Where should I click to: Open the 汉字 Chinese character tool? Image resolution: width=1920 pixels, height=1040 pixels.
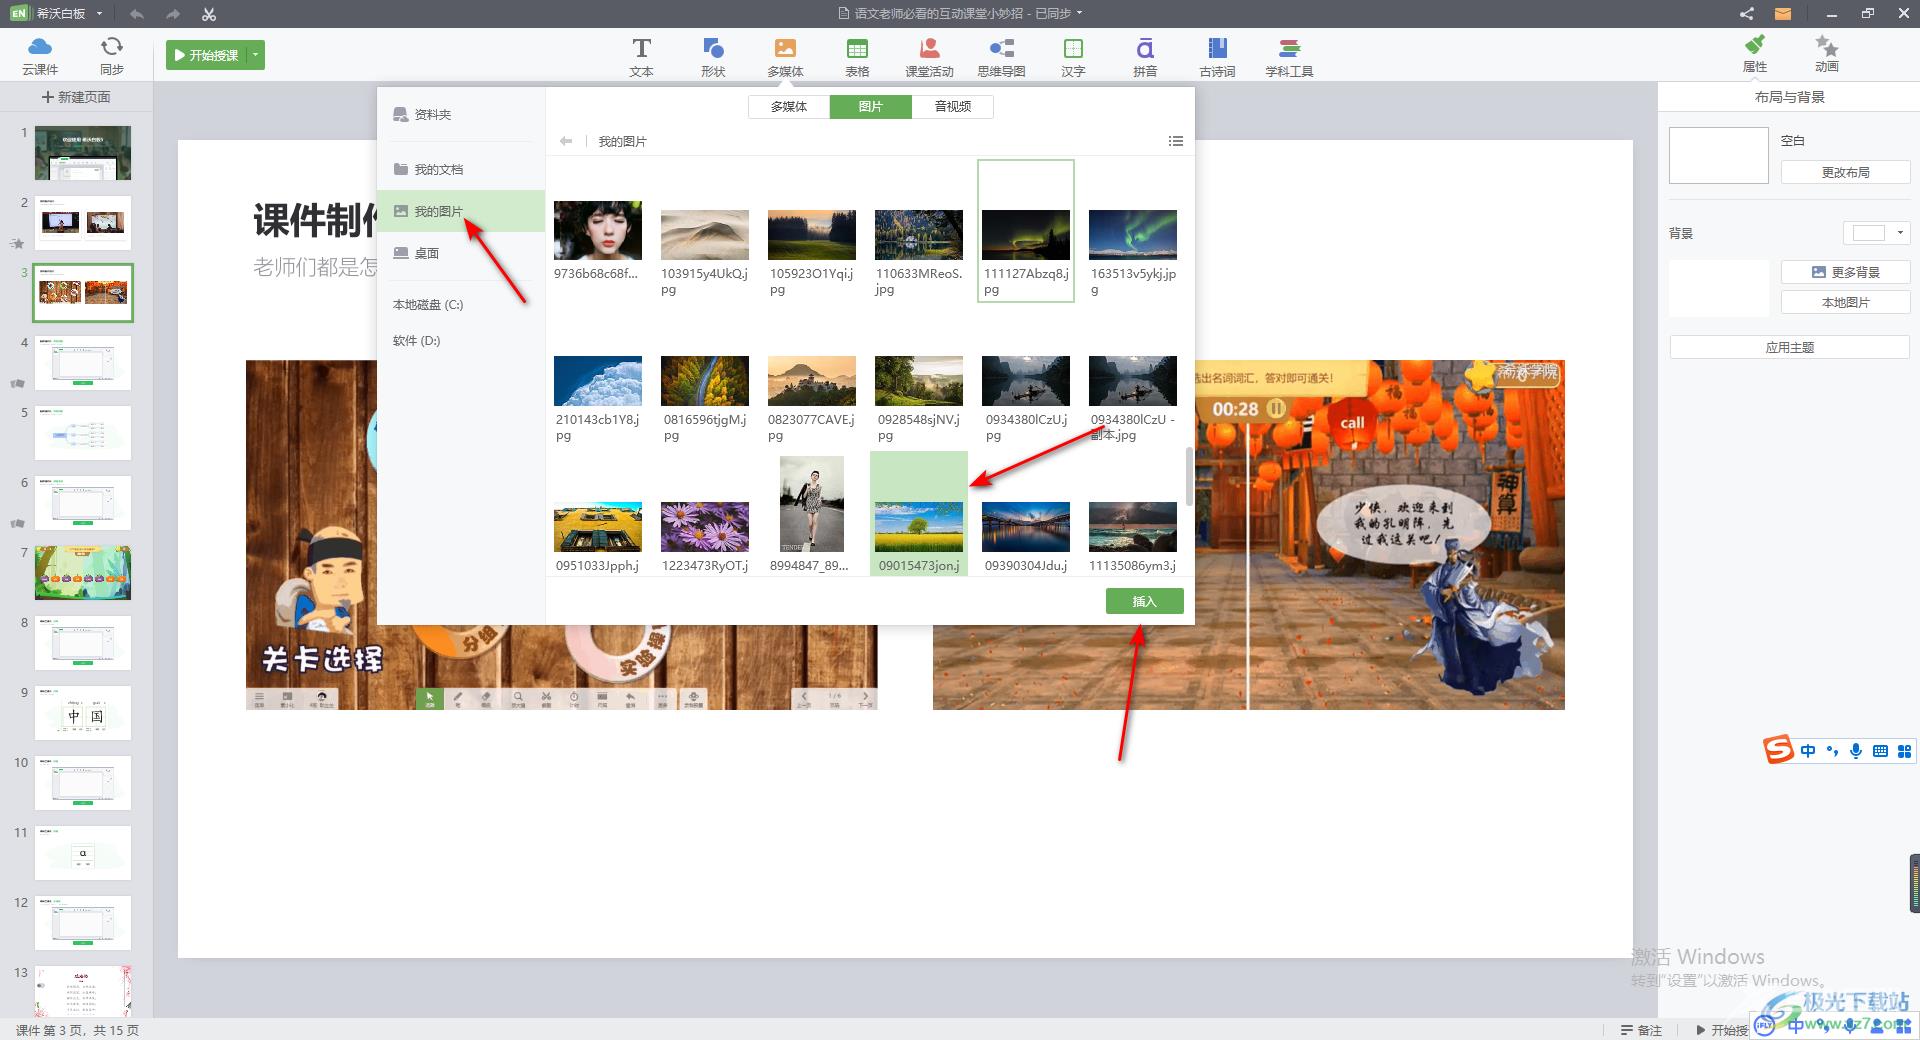tap(1073, 57)
